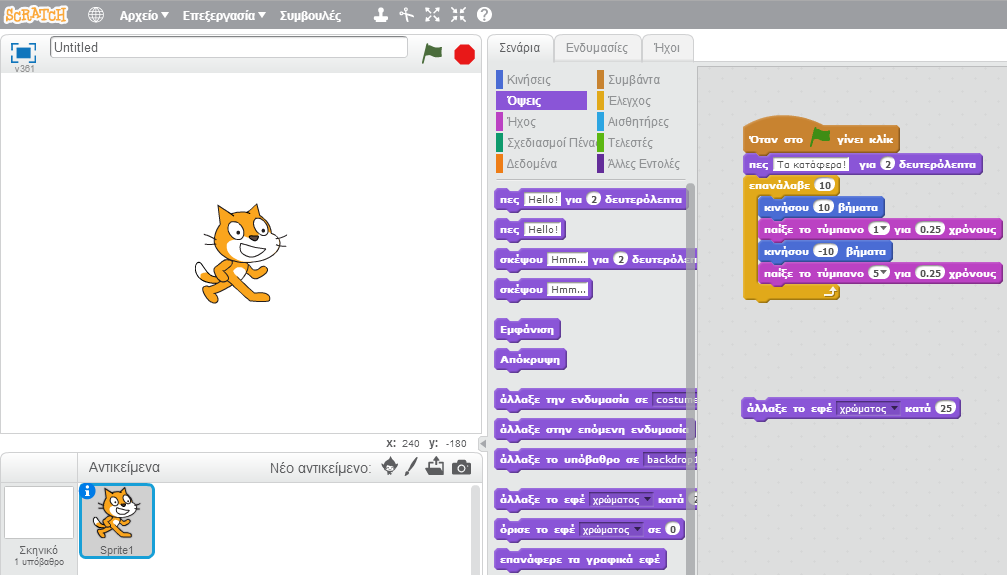Select the Delete scissors tool
This screenshot has height=575, width=1007.
click(x=407, y=14)
